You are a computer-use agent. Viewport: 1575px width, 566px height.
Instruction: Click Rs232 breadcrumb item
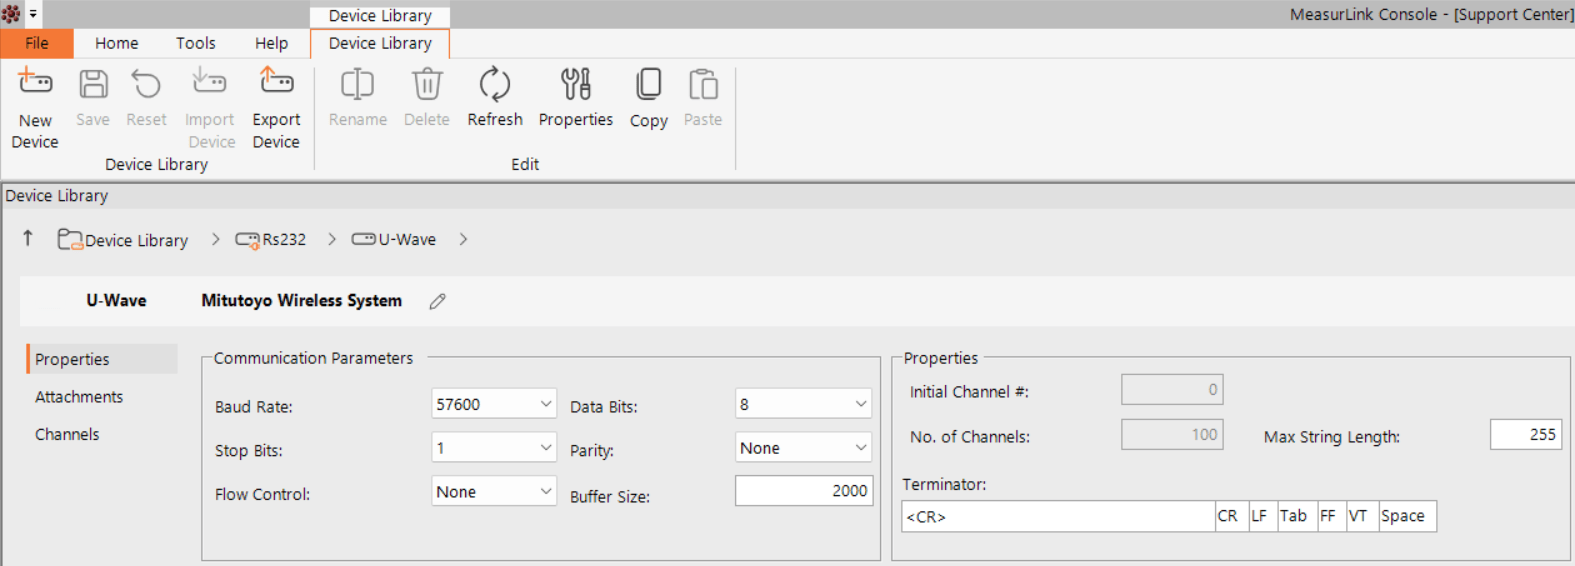click(x=271, y=240)
